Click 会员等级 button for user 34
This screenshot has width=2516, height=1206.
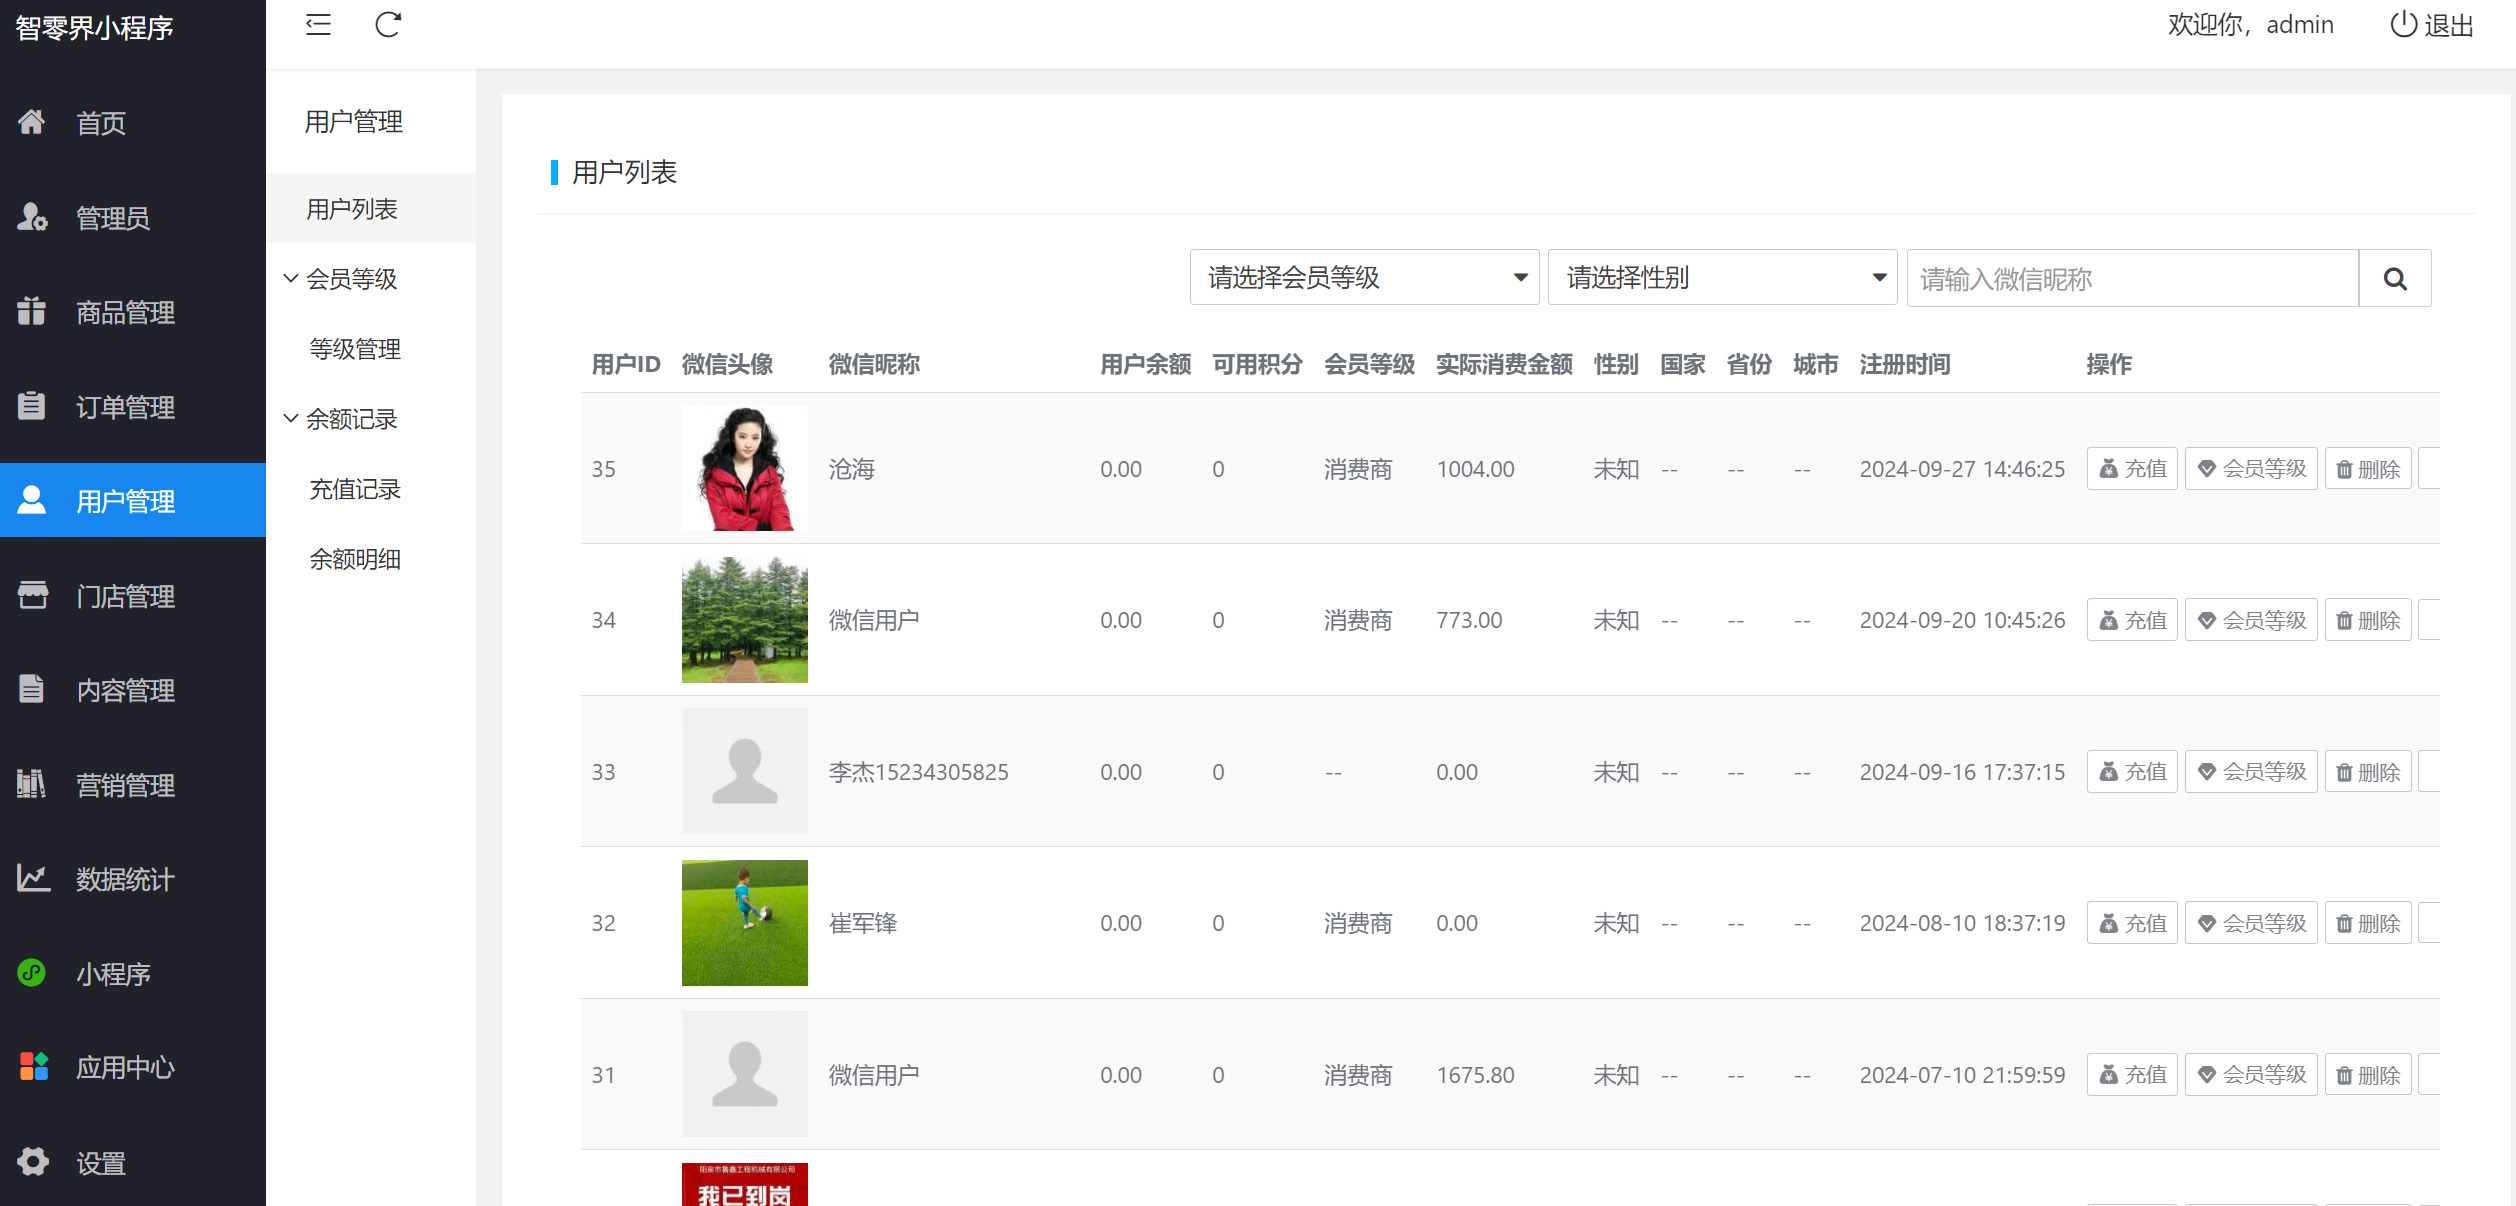click(2250, 620)
